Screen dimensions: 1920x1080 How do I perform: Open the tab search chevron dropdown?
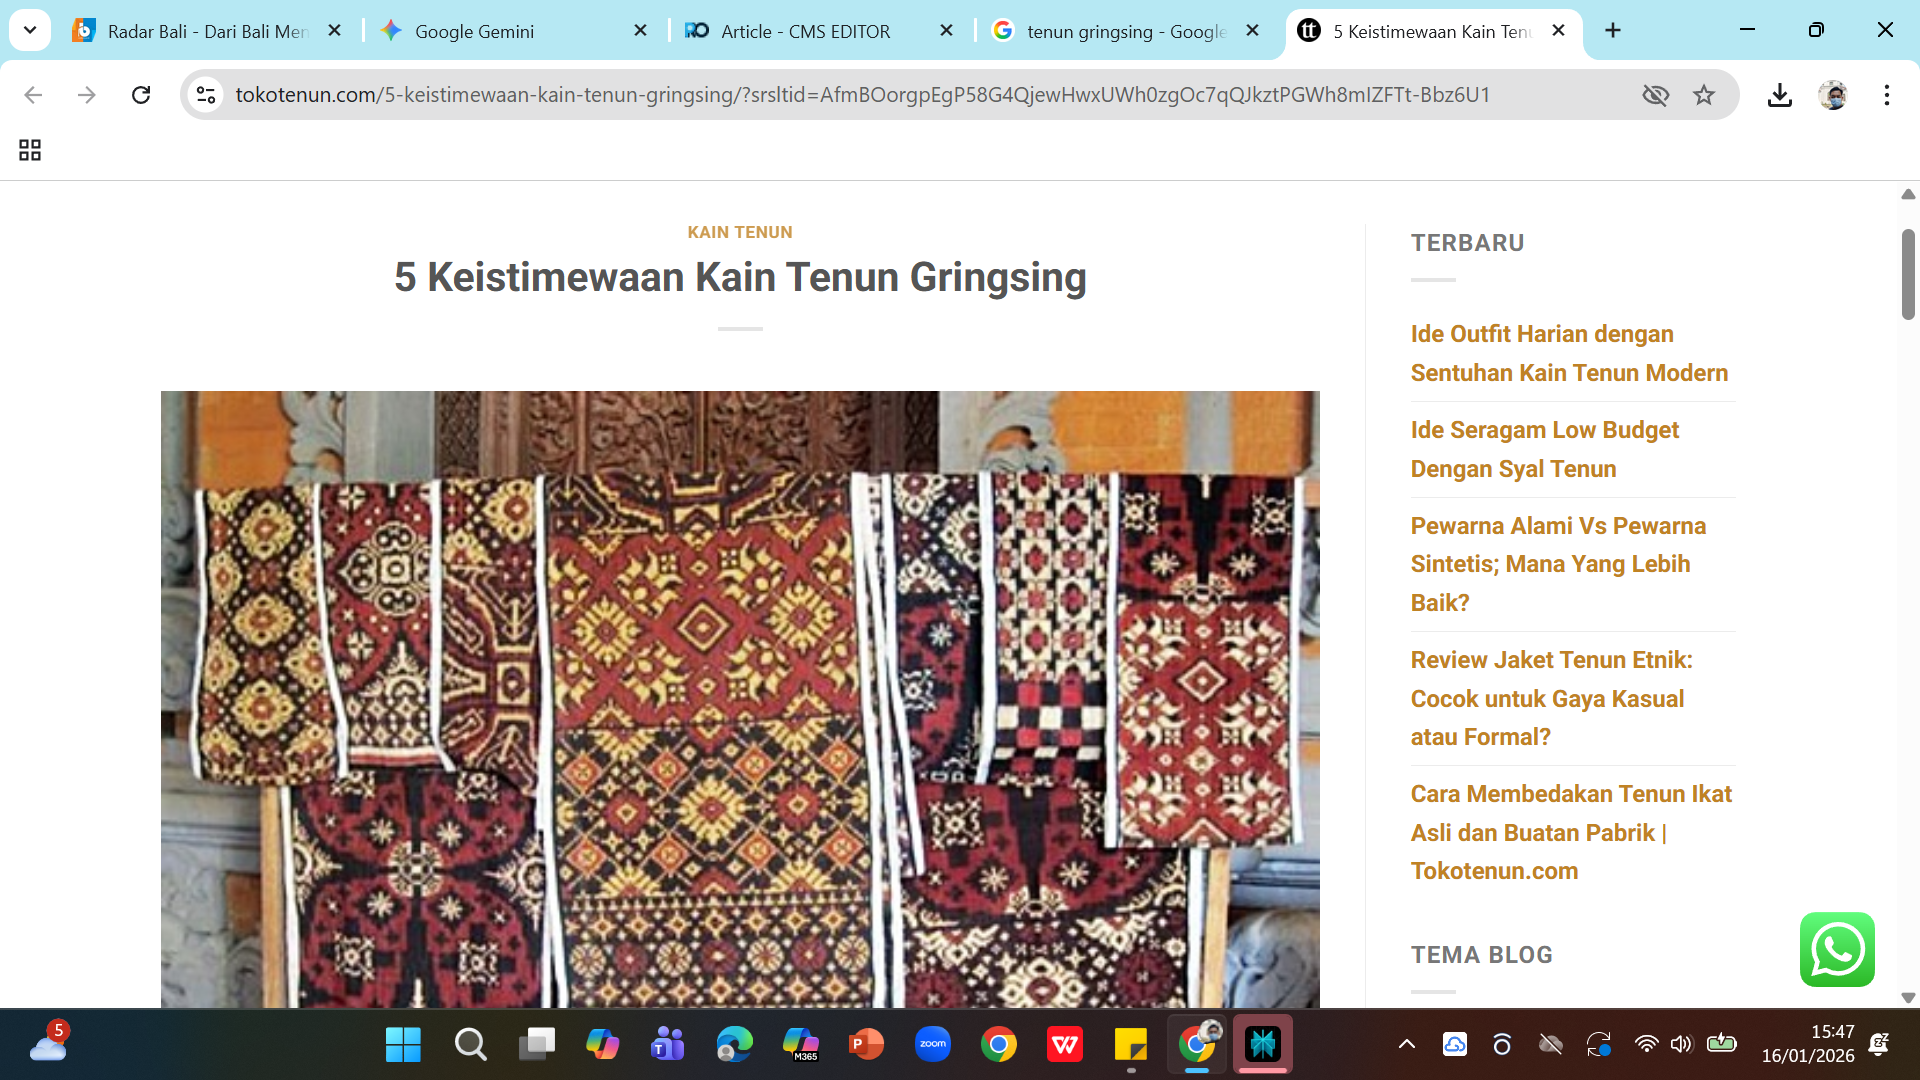(x=29, y=30)
